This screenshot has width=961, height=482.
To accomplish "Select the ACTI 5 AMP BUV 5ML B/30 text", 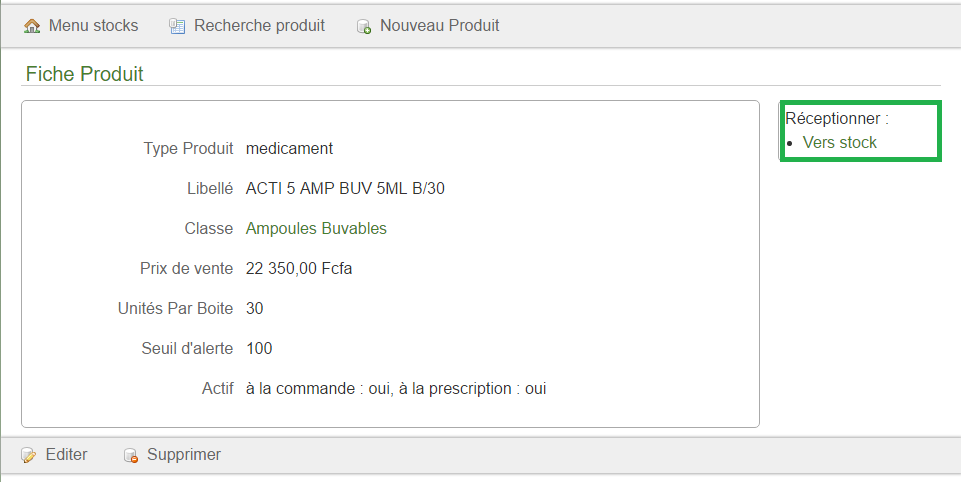I will 345,188.
